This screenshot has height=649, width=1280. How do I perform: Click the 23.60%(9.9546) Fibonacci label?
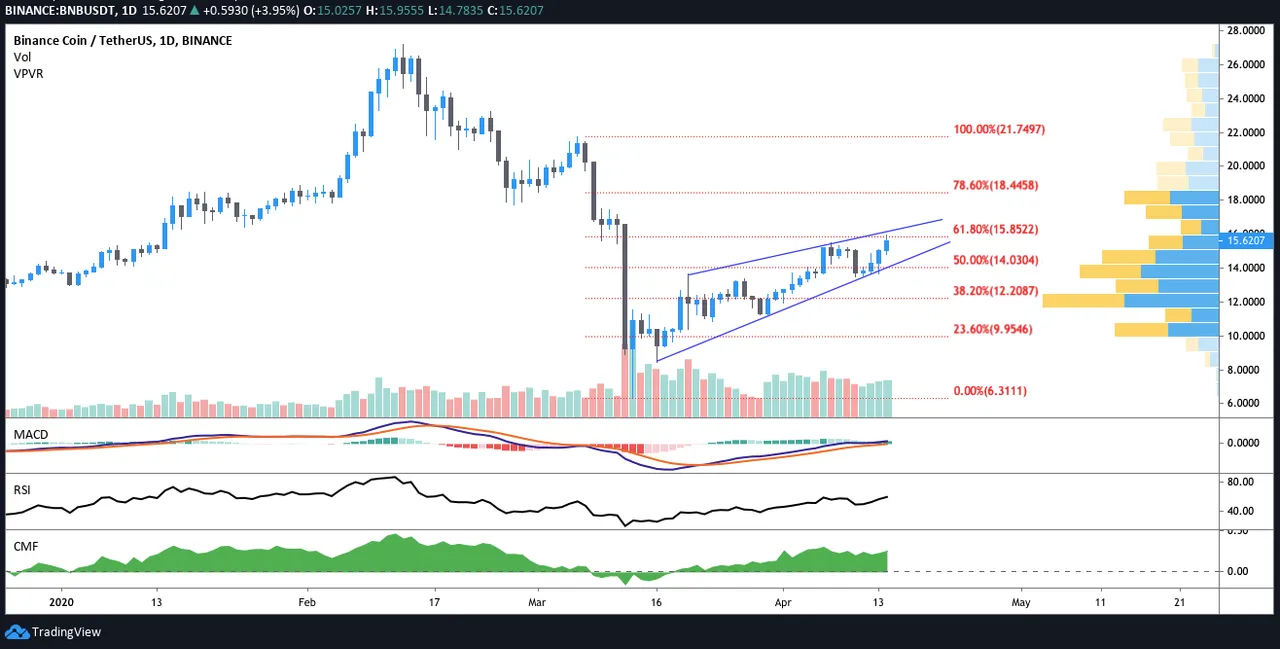[x=993, y=329]
